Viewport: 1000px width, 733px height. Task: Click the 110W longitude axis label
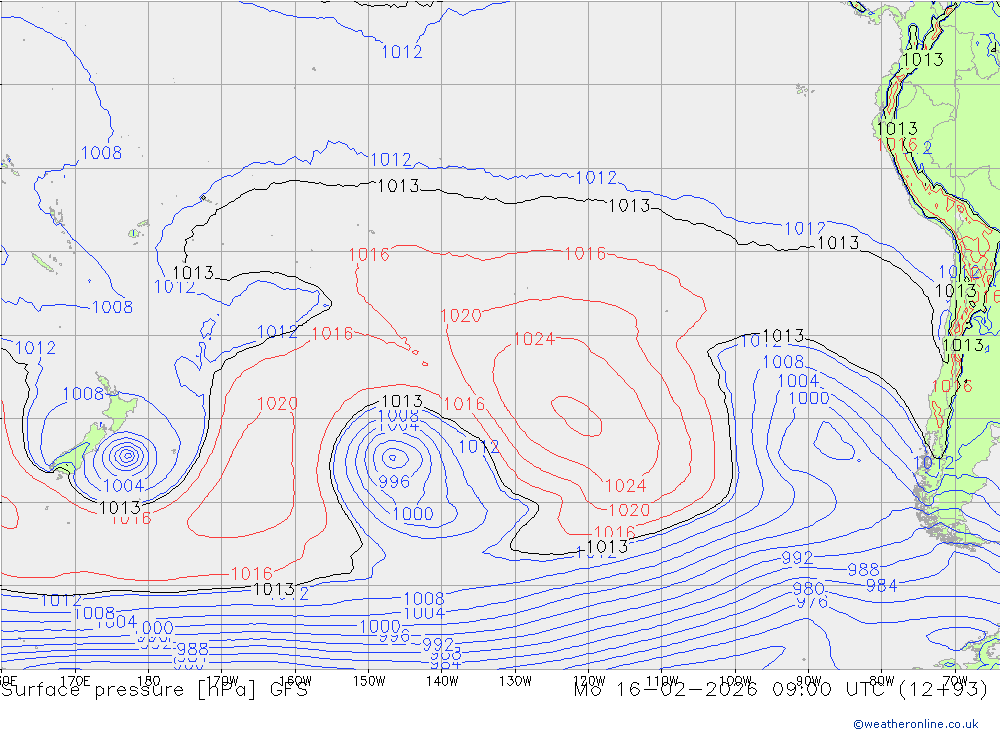click(x=662, y=681)
